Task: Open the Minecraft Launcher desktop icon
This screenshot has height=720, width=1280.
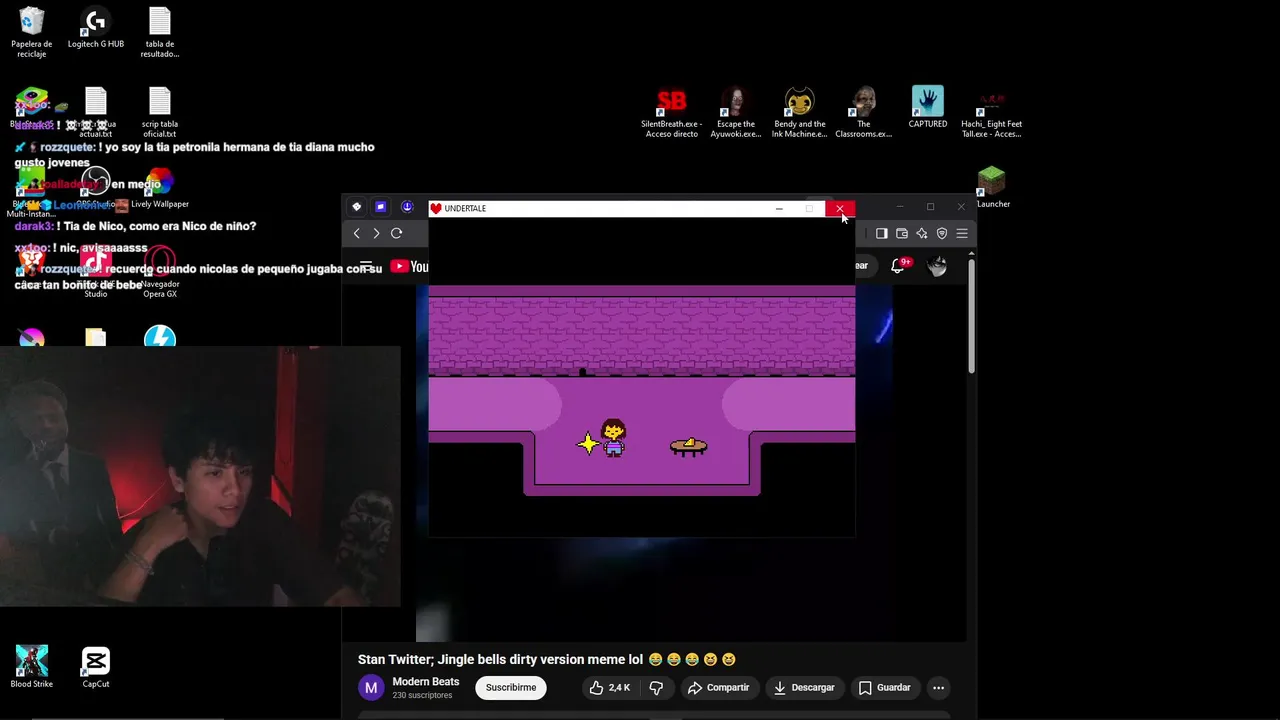Action: (x=992, y=188)
